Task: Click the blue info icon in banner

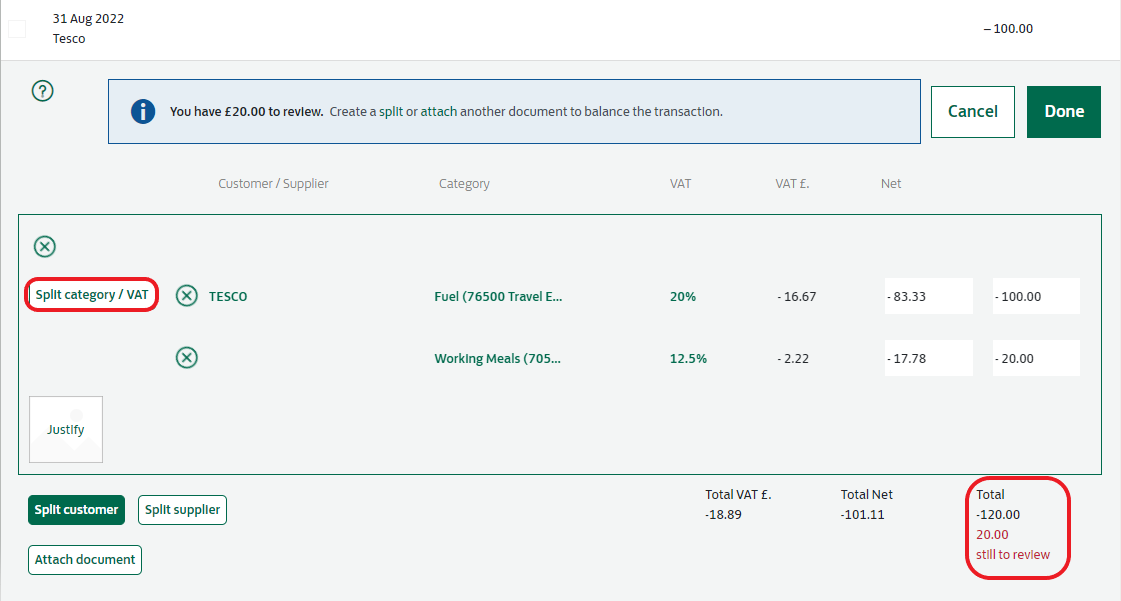Action: [143, 112]
